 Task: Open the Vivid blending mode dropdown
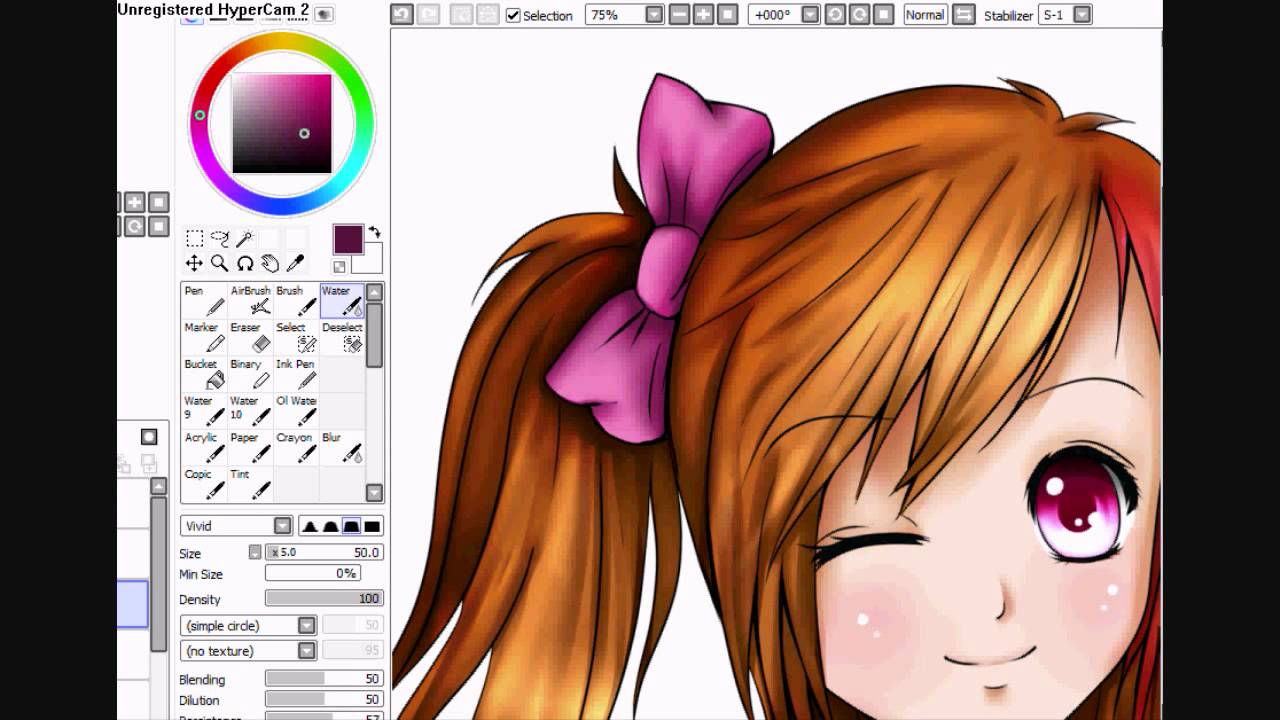(283, 526)
